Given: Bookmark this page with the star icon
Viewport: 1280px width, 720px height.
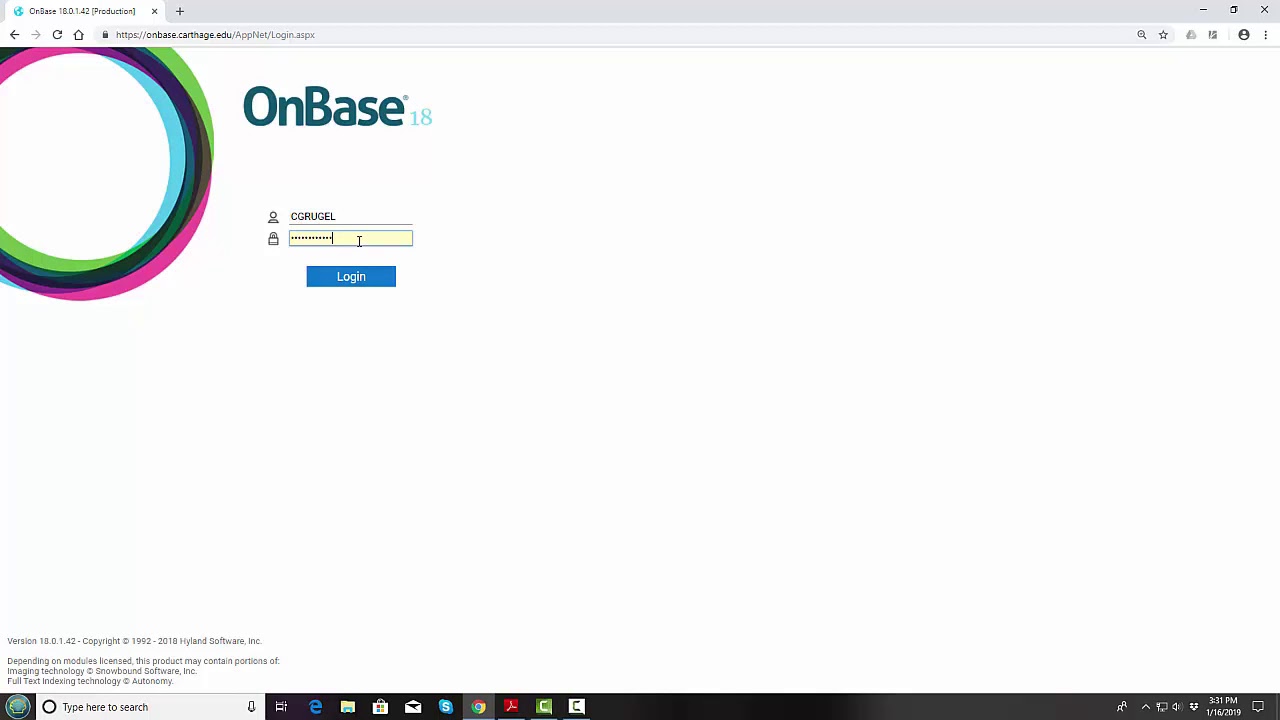Looking at the screenshot, I should (x=1163, y=35).
